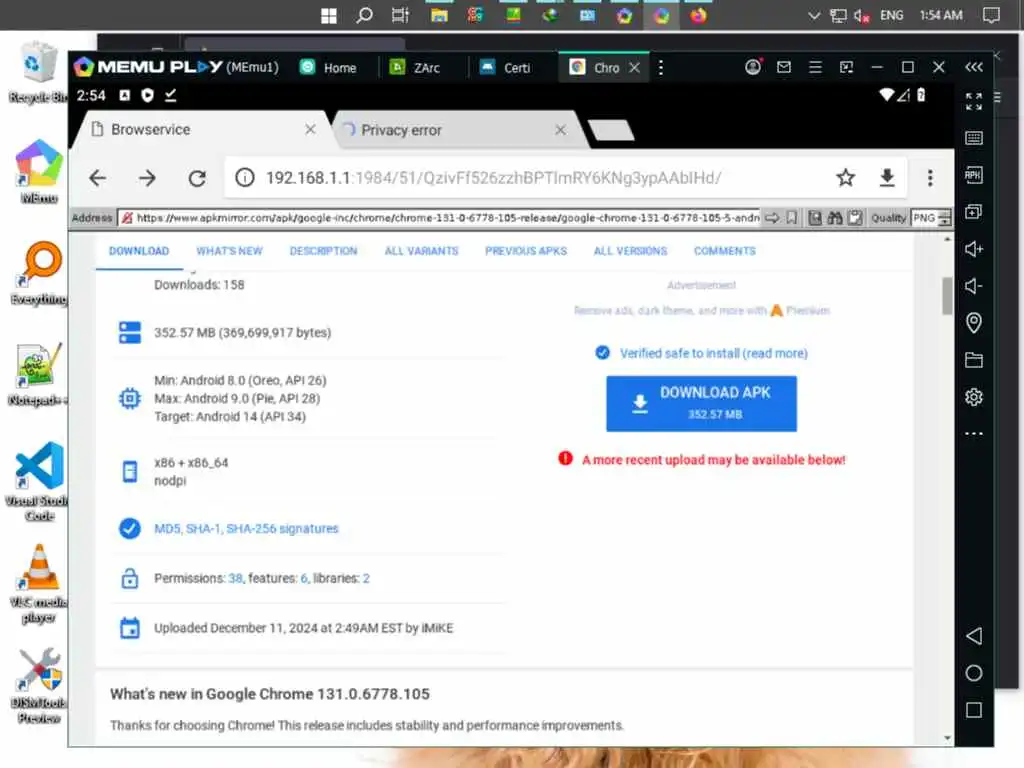Open Verified safe to install link
1024x768 pixels.
coord(713,353)
